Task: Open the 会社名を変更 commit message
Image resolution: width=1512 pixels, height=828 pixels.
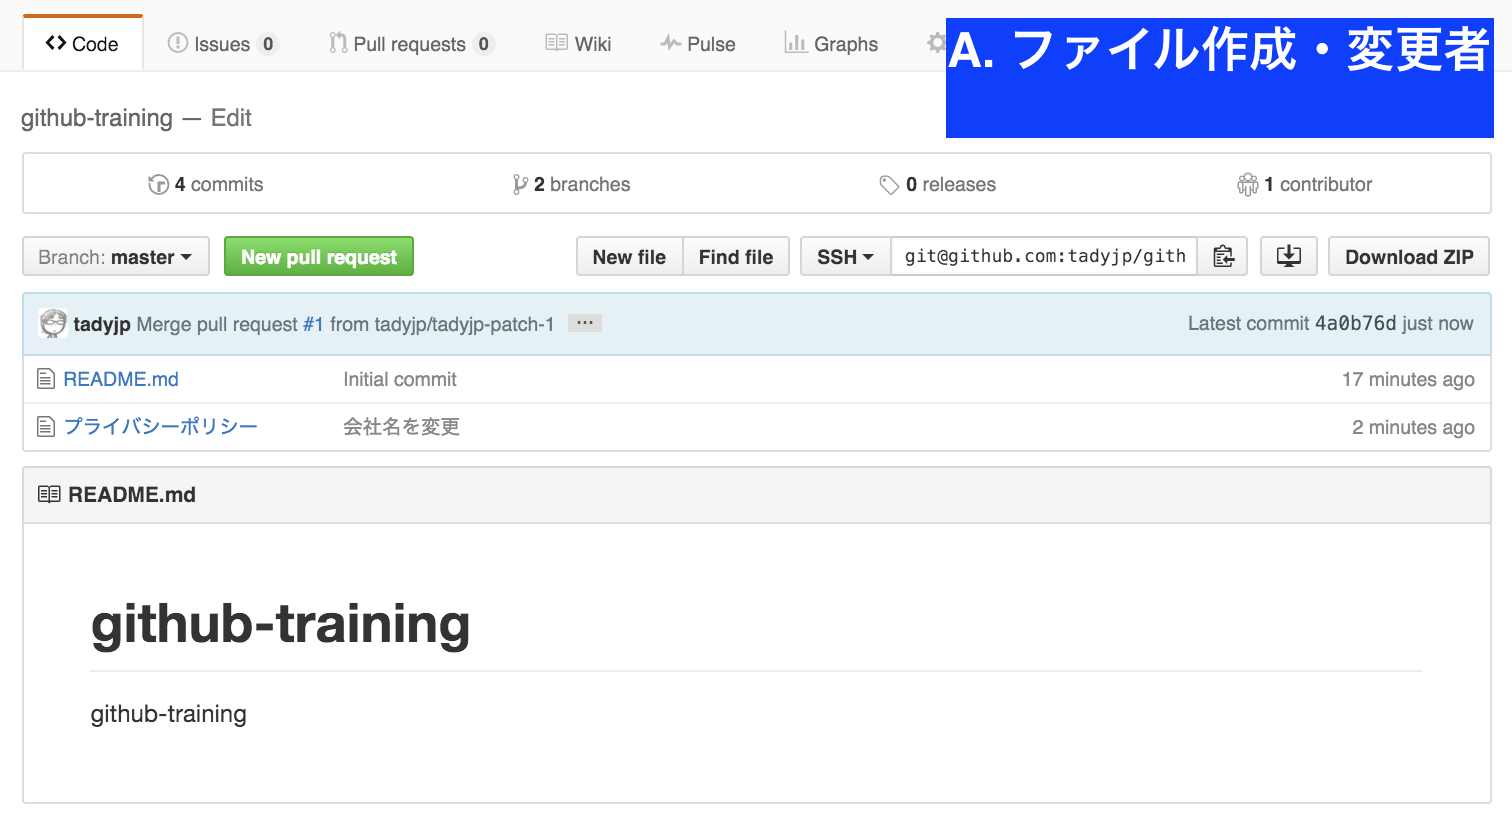Action: tap(402, 427)
